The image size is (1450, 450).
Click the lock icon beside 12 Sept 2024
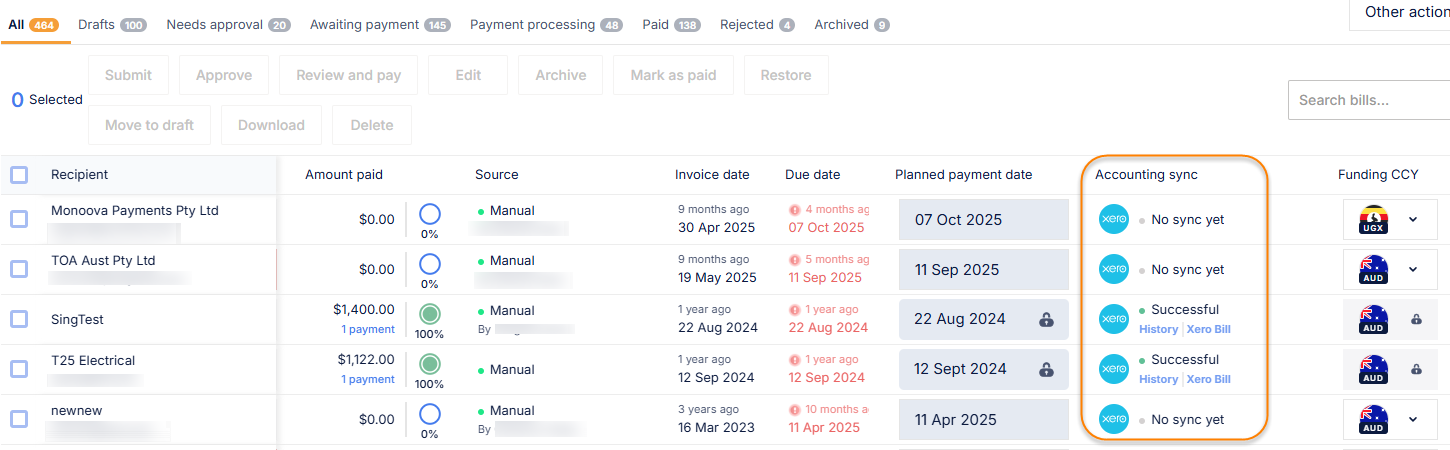coord(1046,370)
